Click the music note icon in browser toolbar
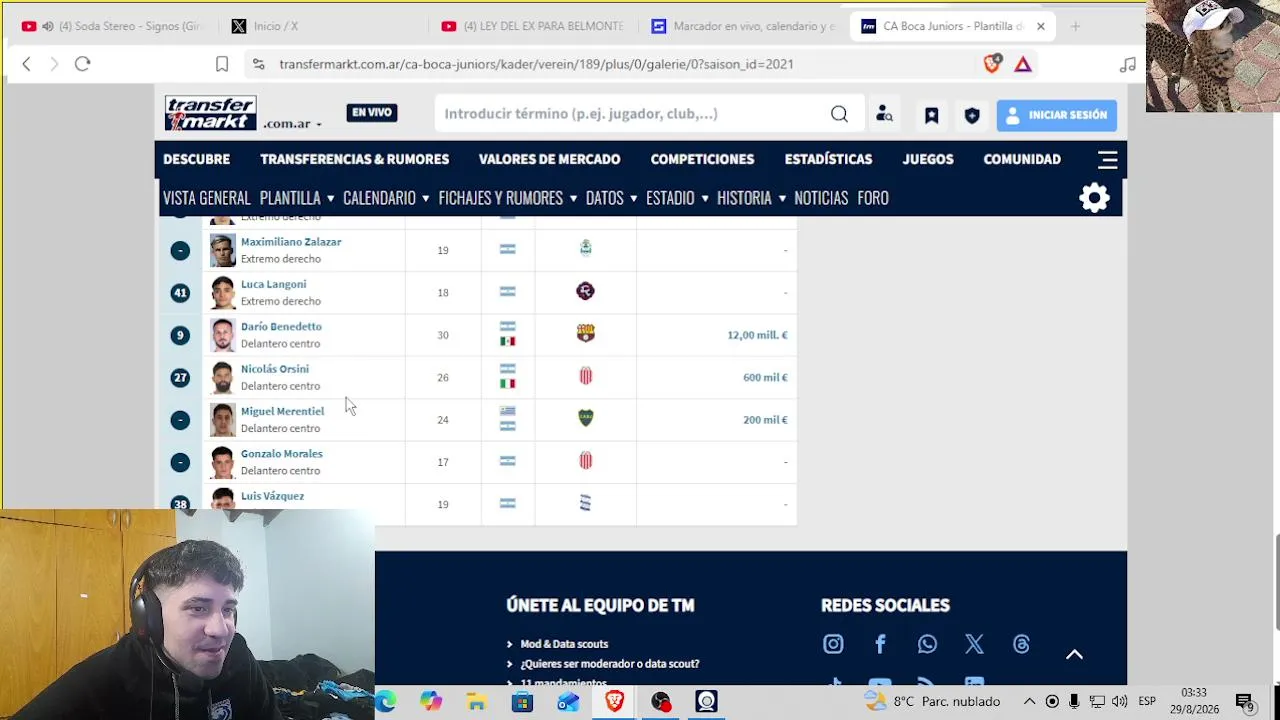 [x=1128, y=64]
